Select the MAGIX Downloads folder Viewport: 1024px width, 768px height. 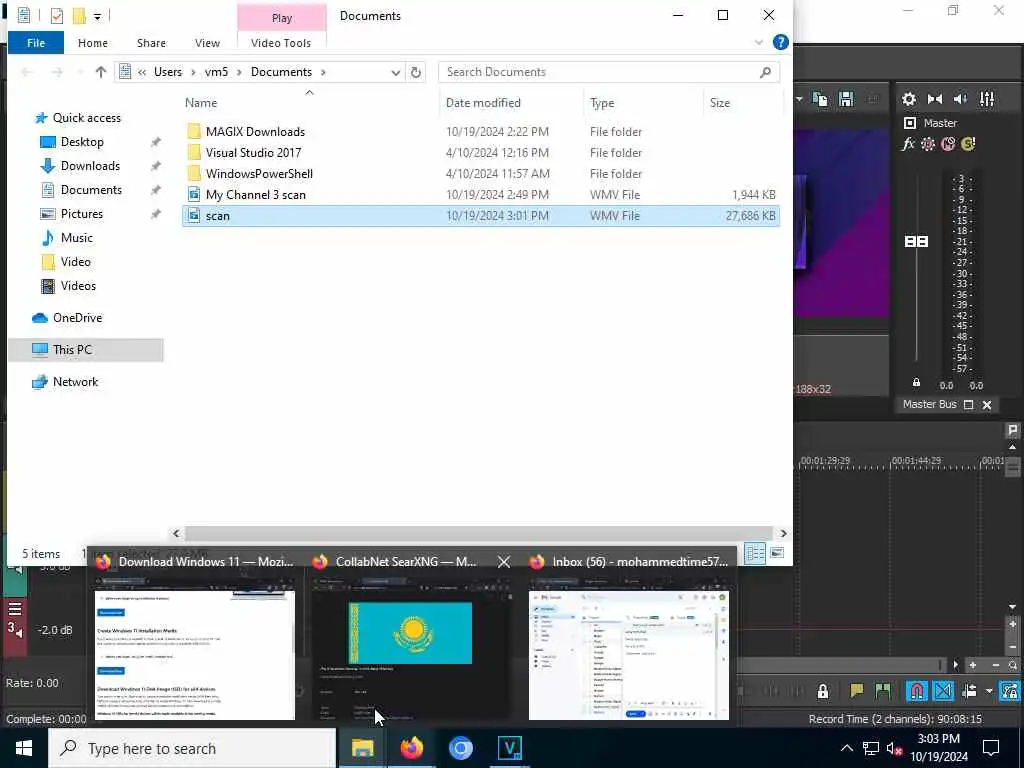tap(480, 132)
